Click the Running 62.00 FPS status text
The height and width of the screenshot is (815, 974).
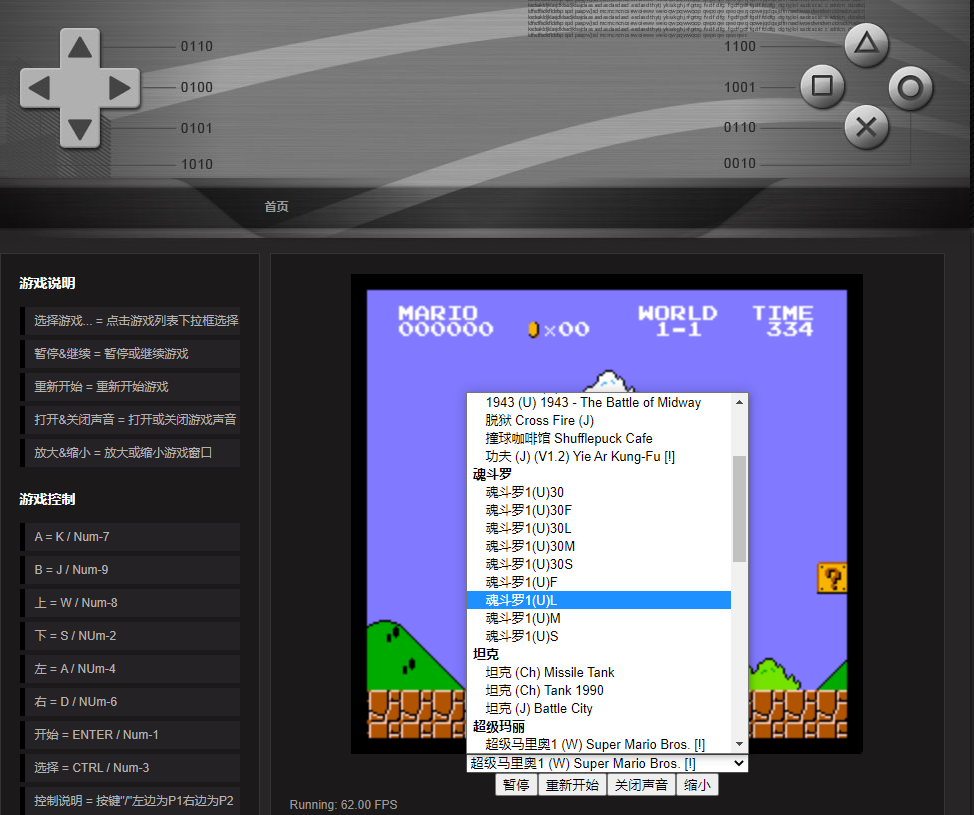click(x=344, y=805)
